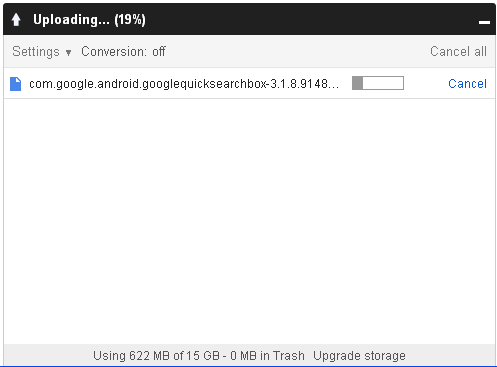Viewport: 497px width, 367px height.
Task: Minimize the upload panel
Action: (484, 22)
